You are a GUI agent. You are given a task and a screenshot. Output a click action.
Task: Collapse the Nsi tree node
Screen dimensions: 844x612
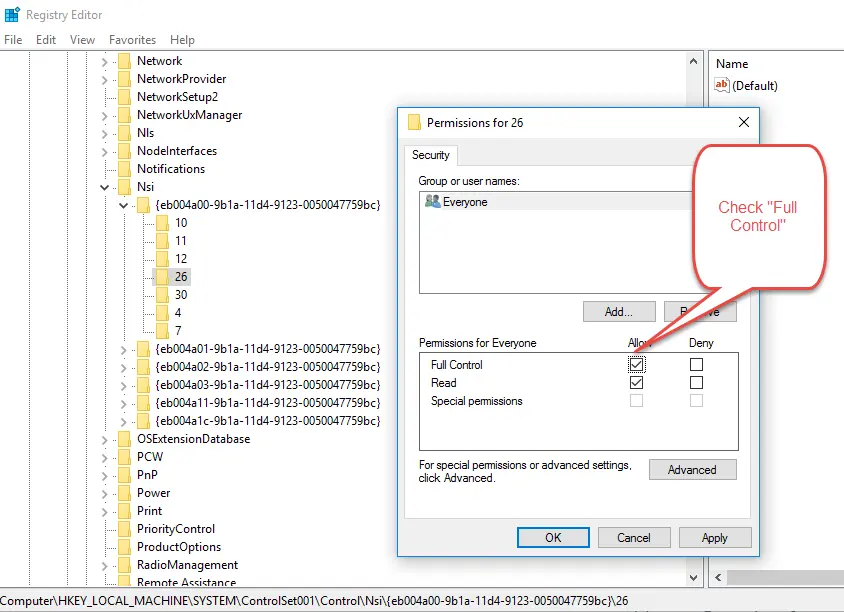coord(105,187)
